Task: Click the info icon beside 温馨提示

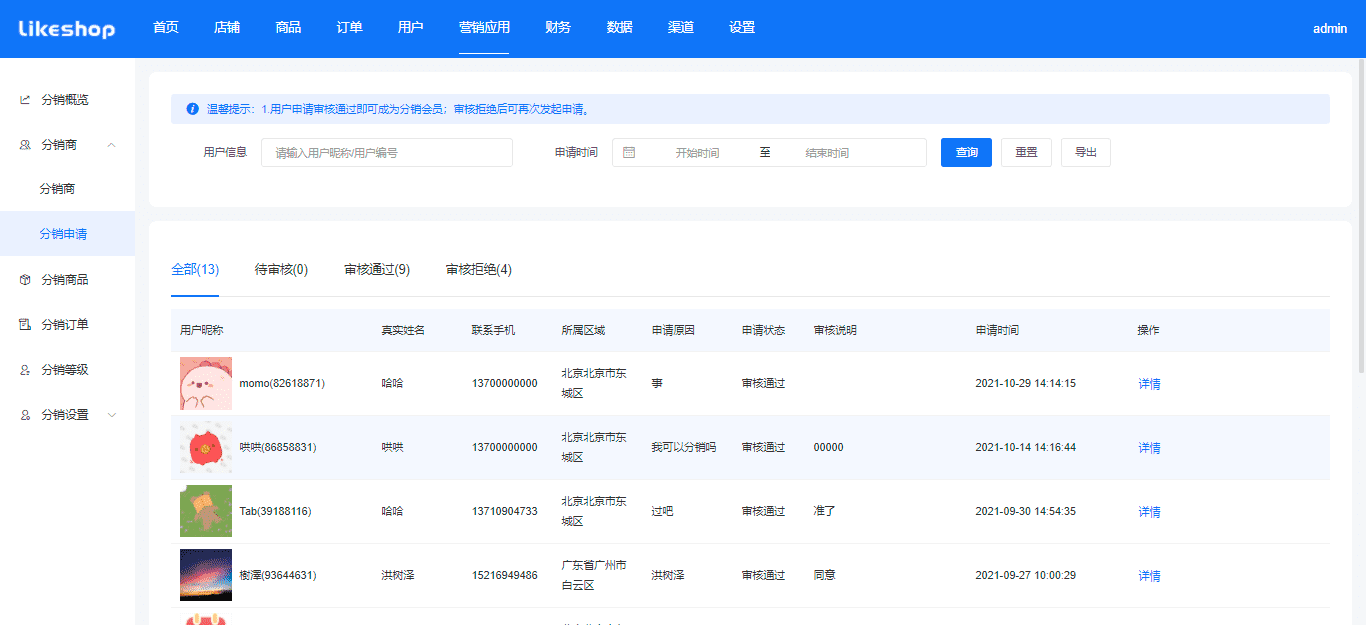Action: coord(192,109)
